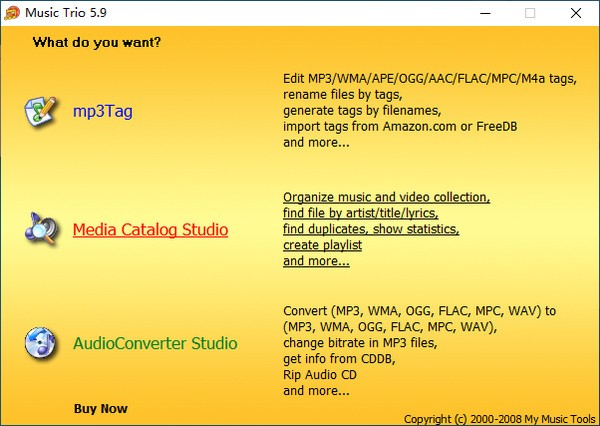
Task: Click the AudioConverter Studio disc icon
Action: tap(40, 343)
